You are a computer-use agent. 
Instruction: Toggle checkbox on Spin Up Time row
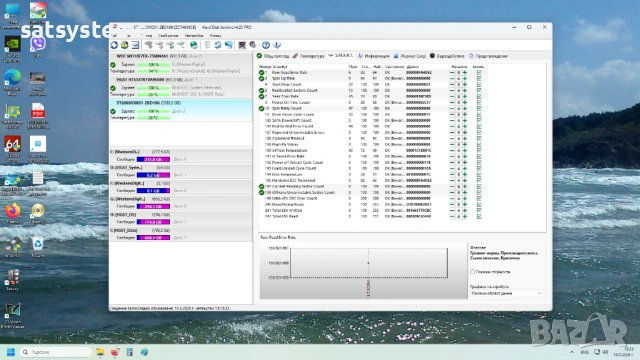[479, 78]
